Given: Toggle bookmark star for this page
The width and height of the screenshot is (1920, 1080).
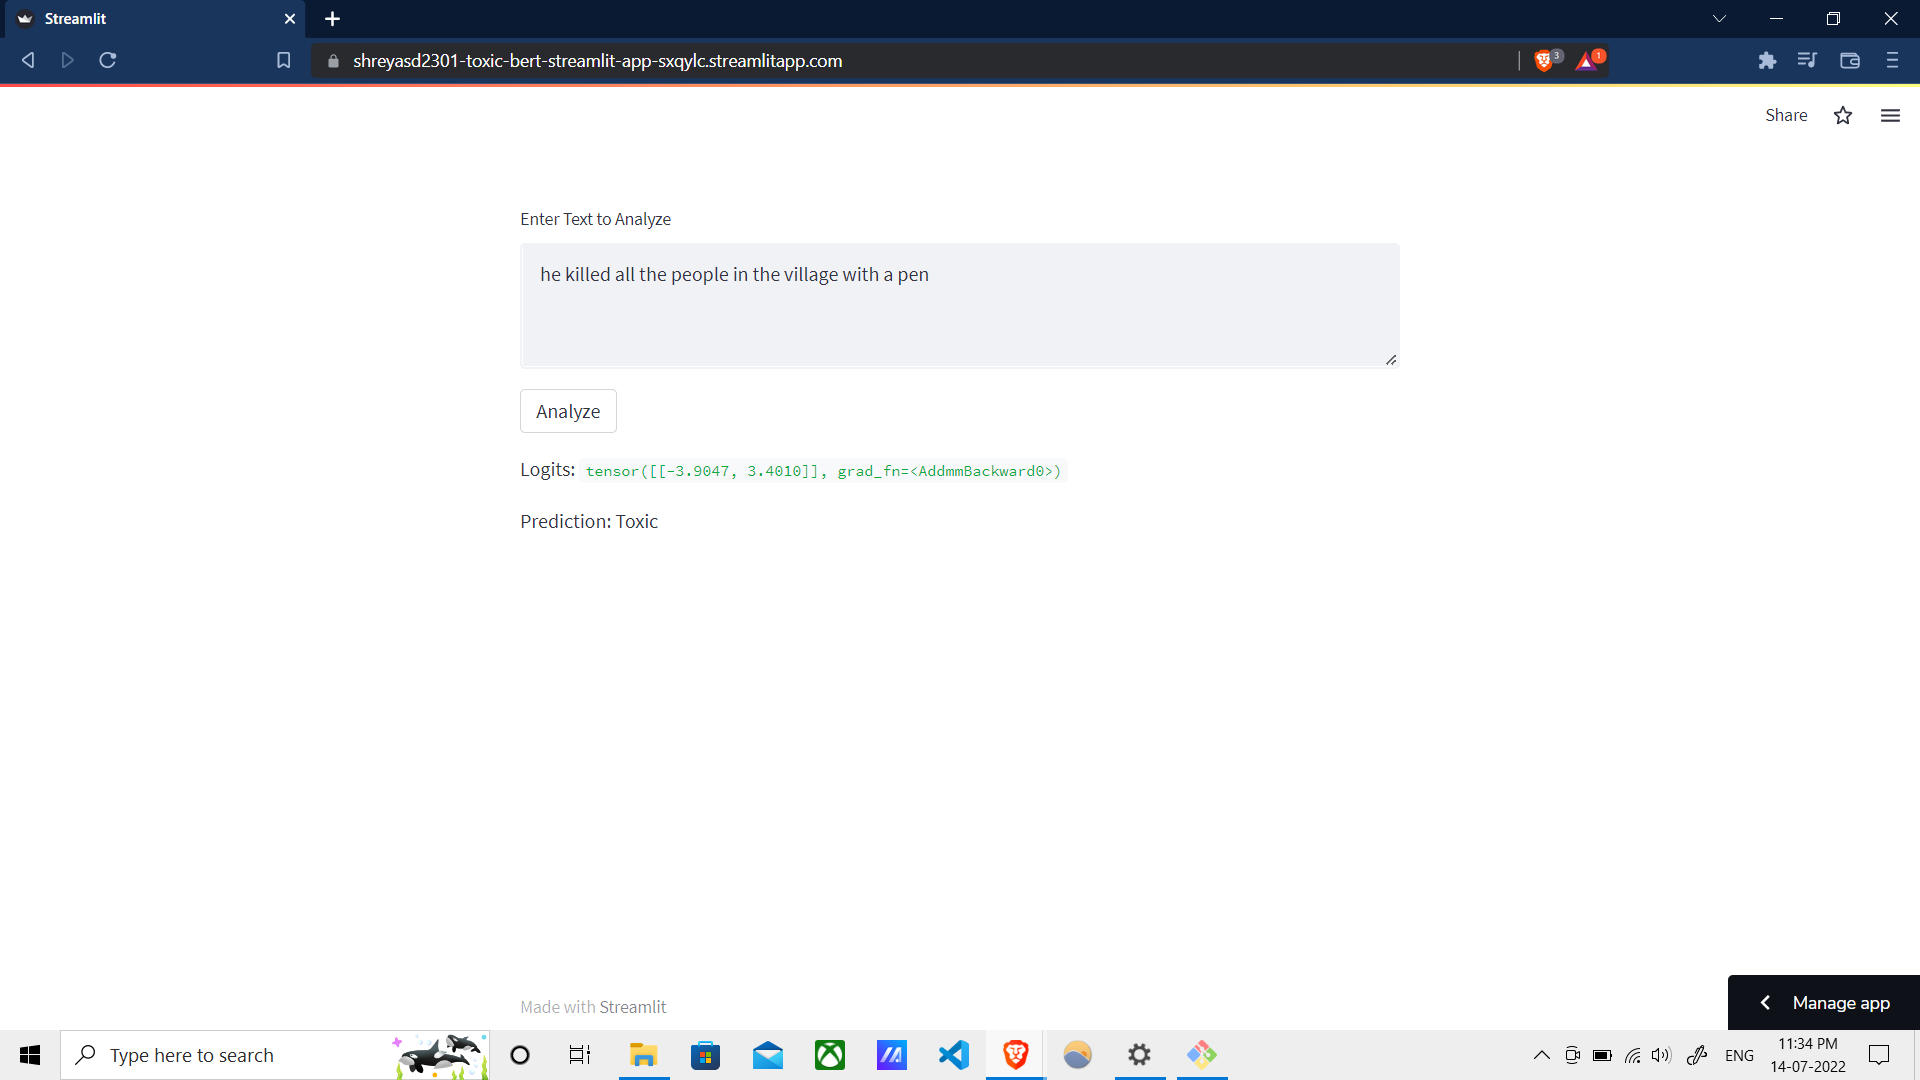Looking at the screenshot, I should pyautogui.click(x=1843, y=115).
